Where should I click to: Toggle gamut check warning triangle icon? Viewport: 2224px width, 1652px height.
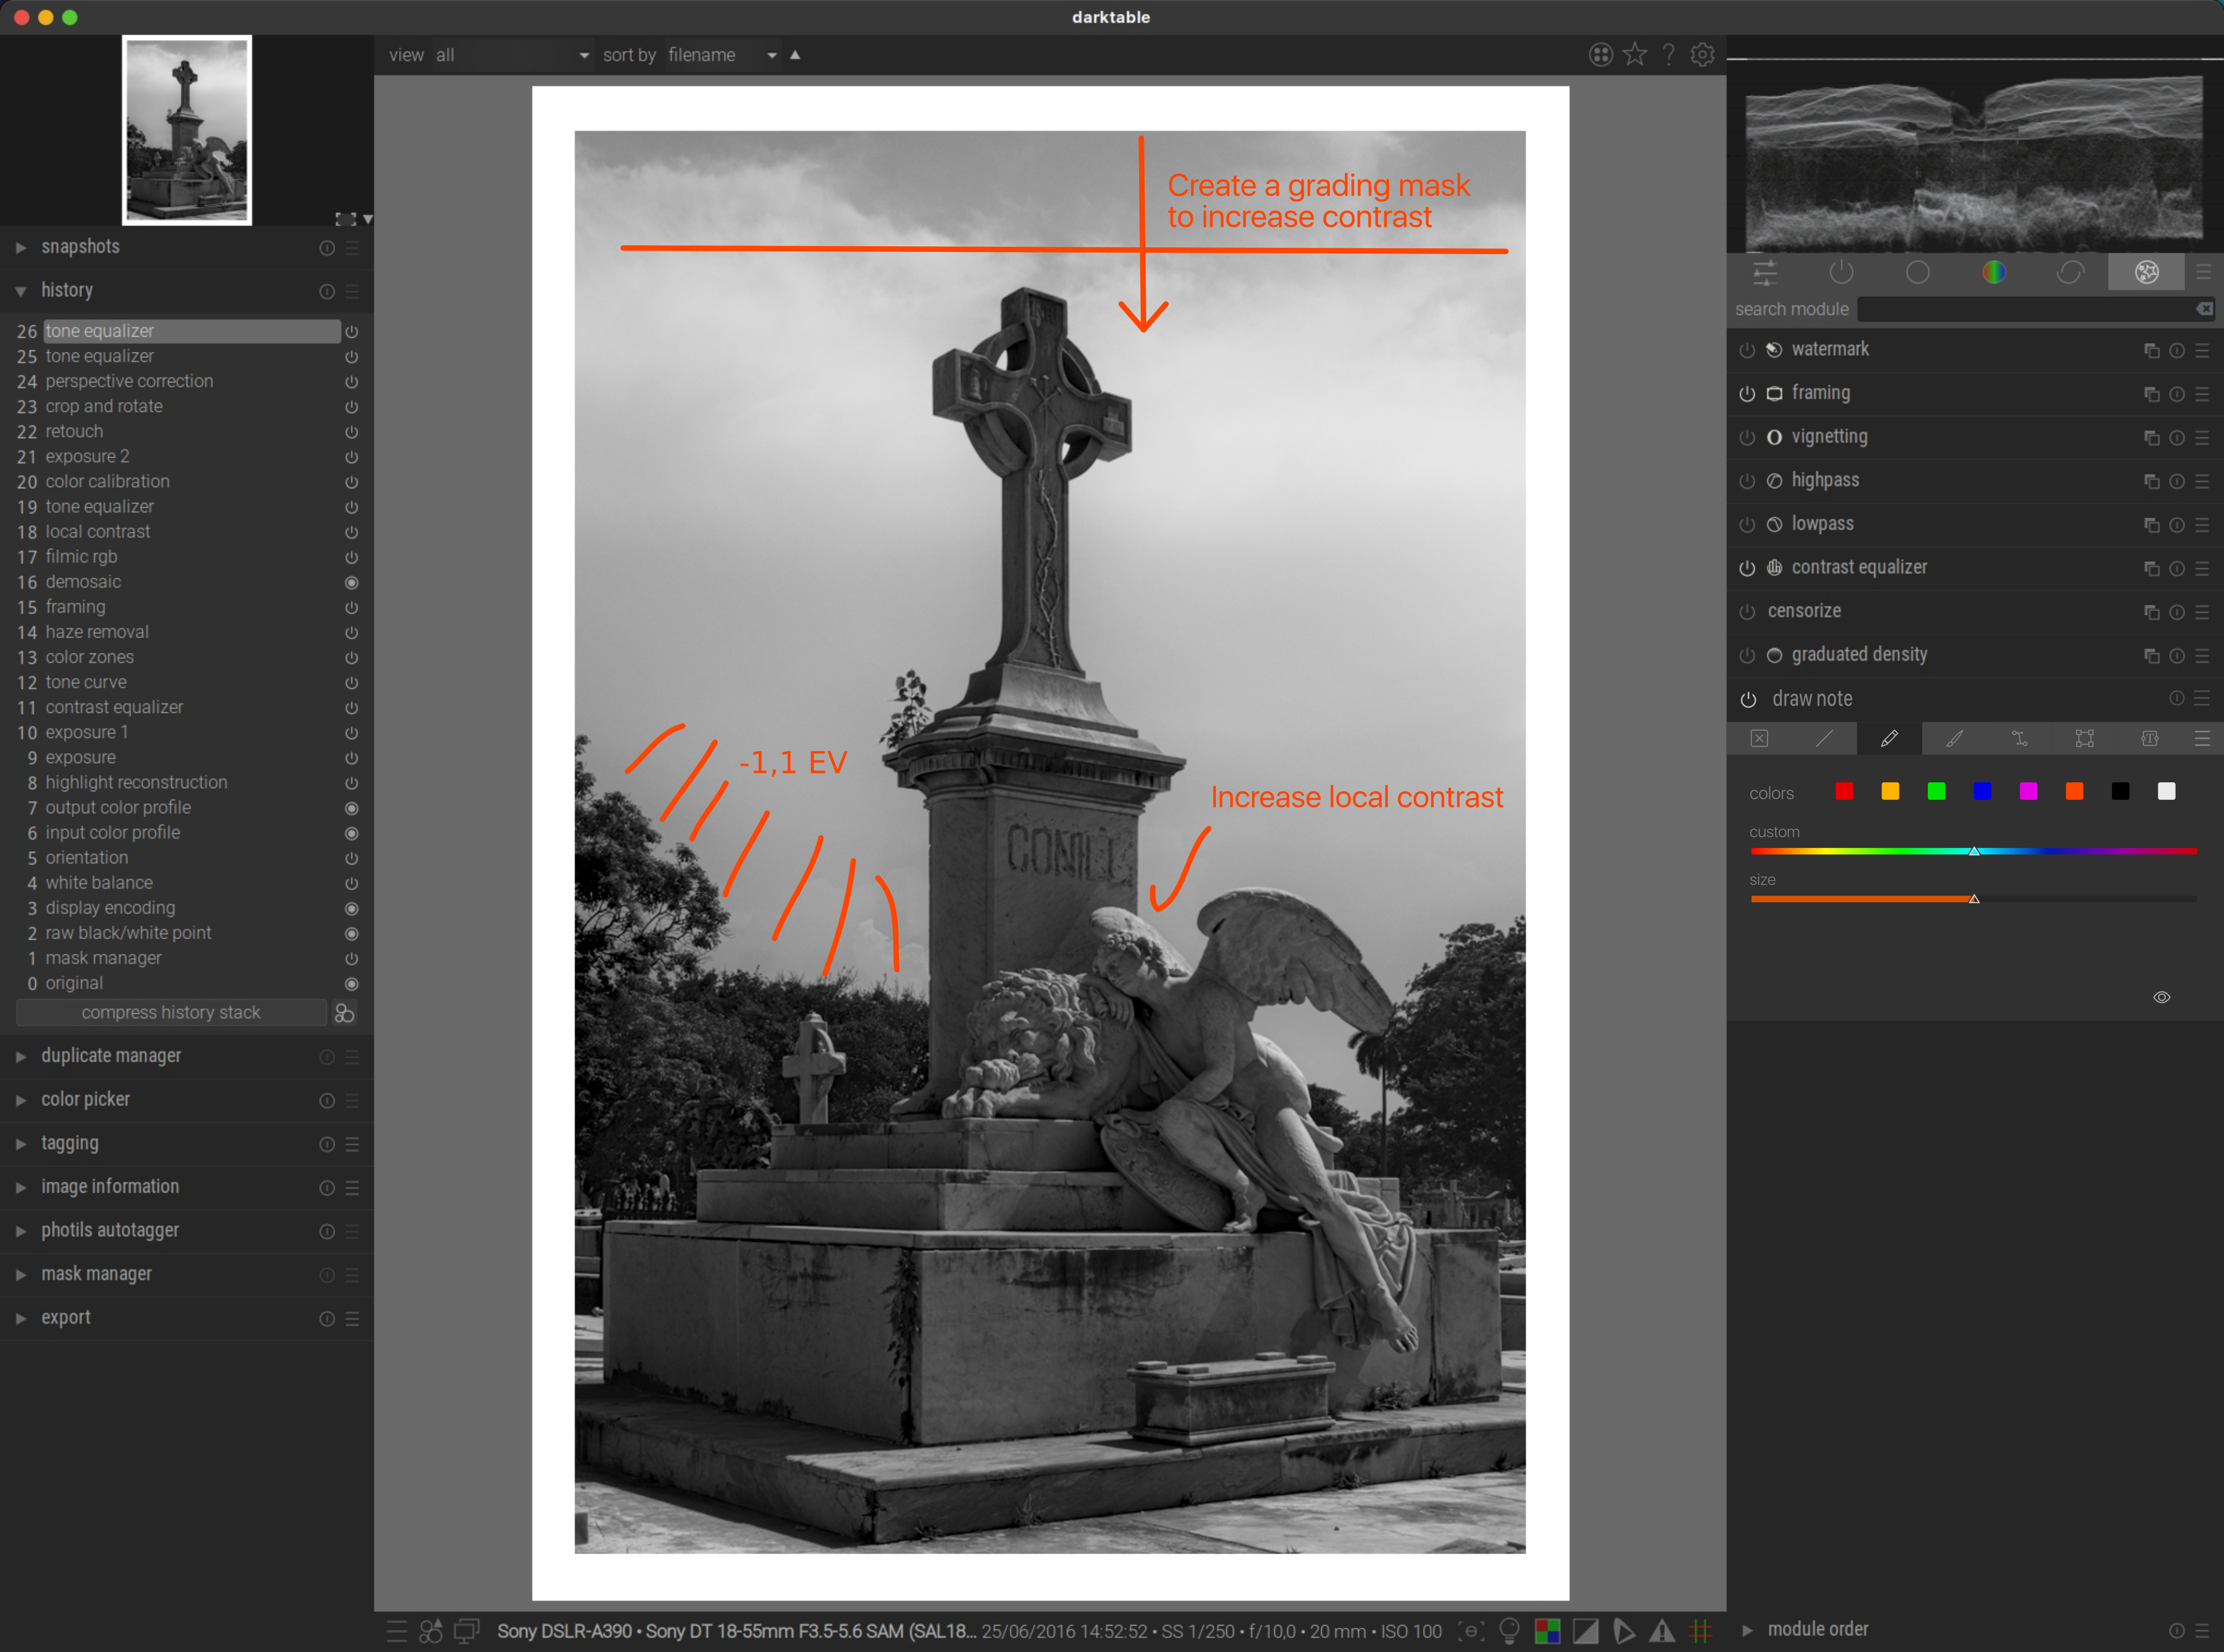point(1662,1631)
